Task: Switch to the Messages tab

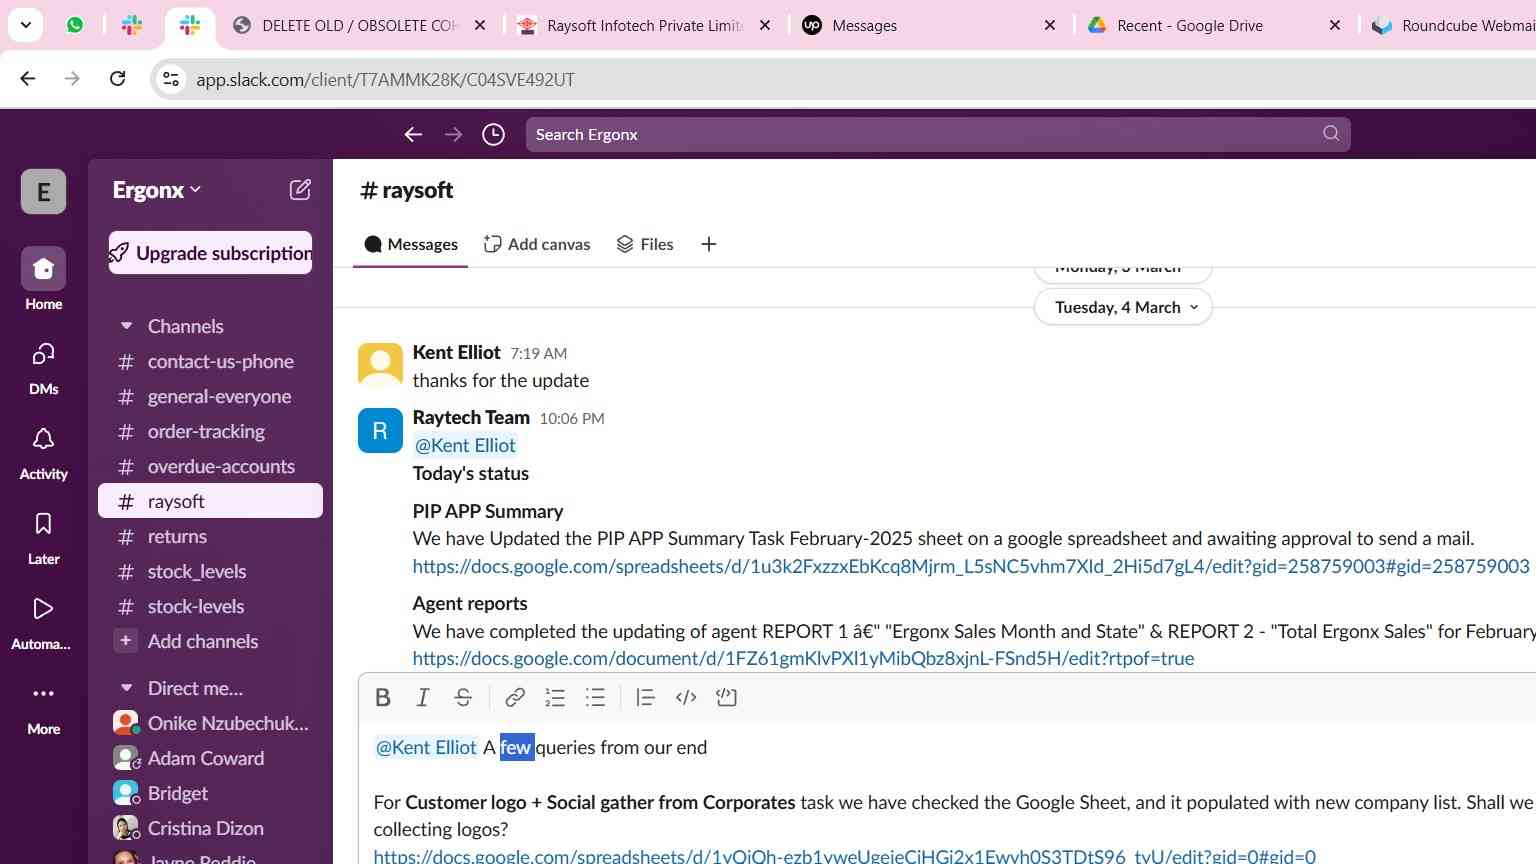Action: [411, 244]
